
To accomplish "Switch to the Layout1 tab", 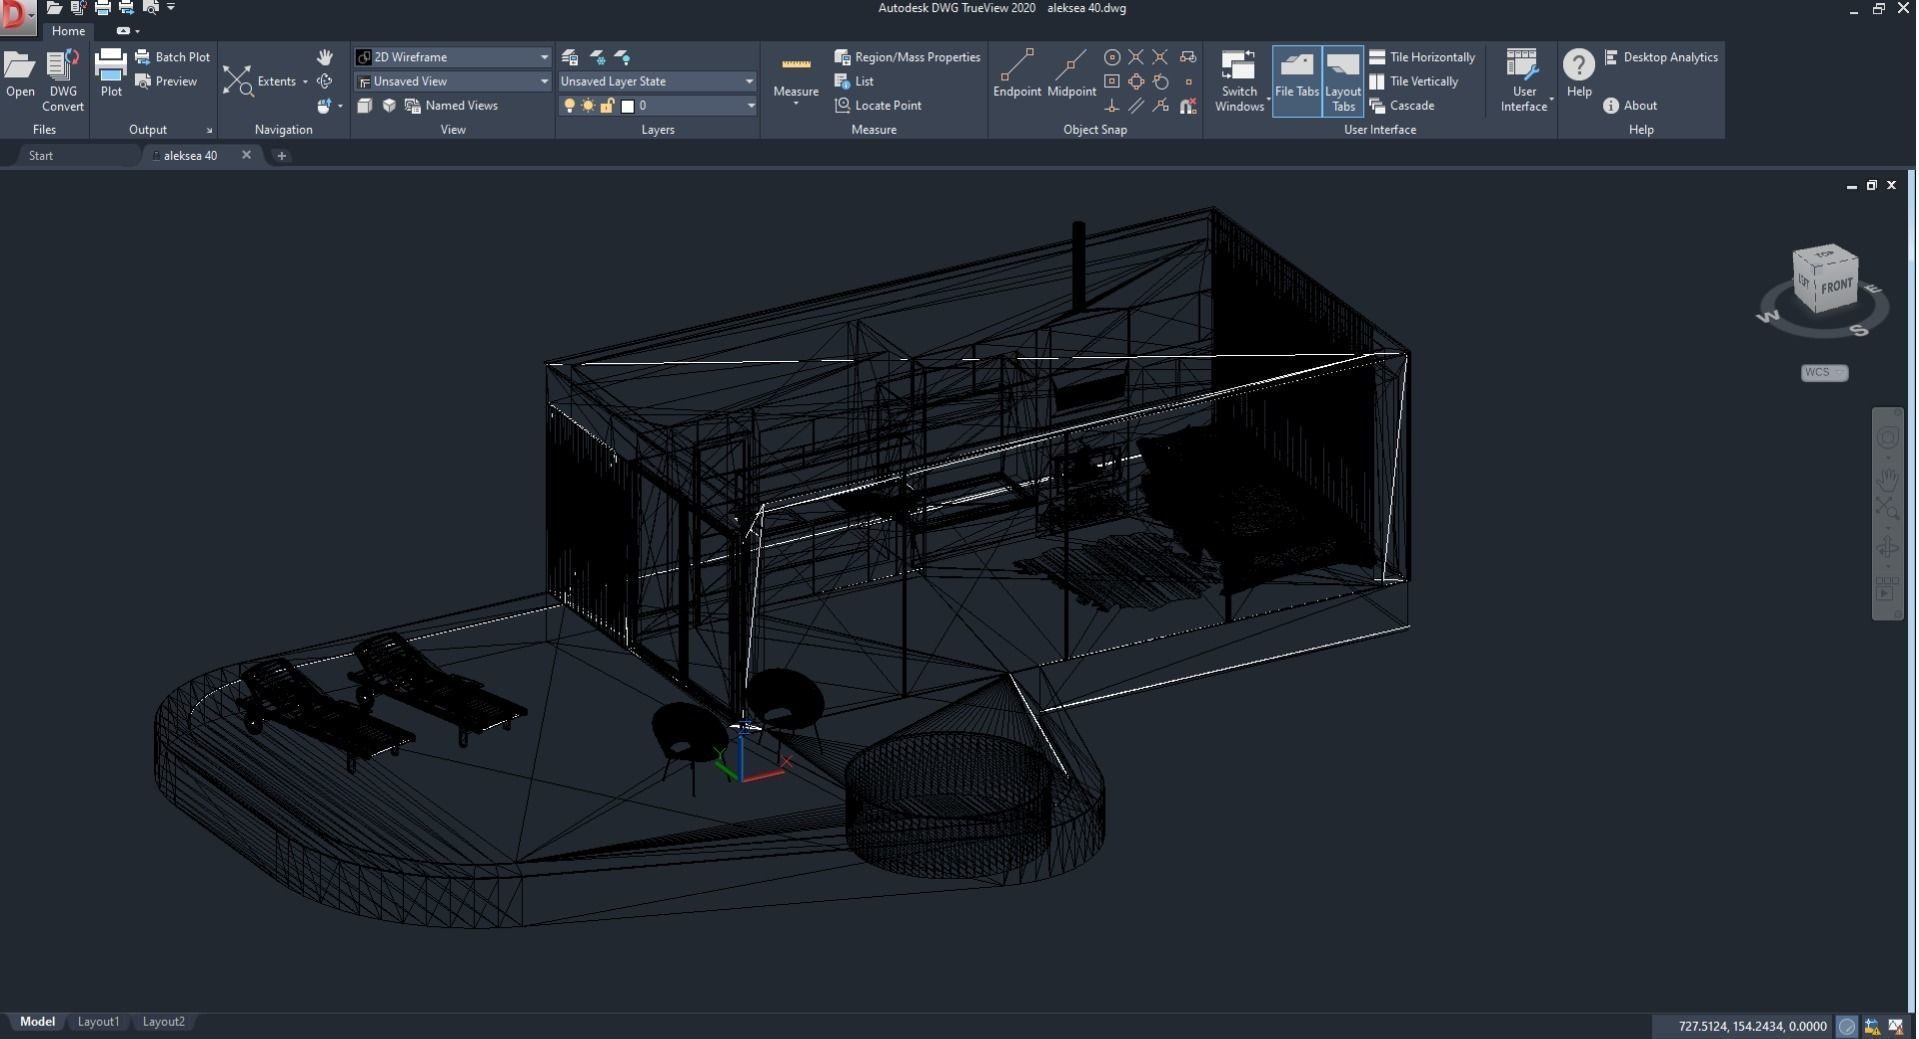I will click(x=98, y=1021).
